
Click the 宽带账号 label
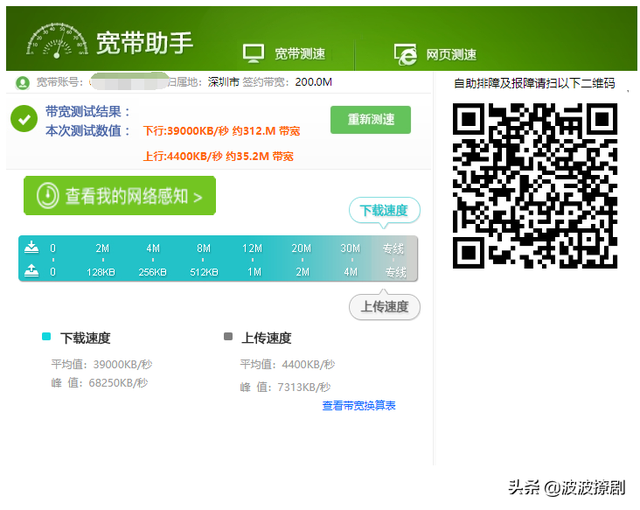tap(60, 82)
